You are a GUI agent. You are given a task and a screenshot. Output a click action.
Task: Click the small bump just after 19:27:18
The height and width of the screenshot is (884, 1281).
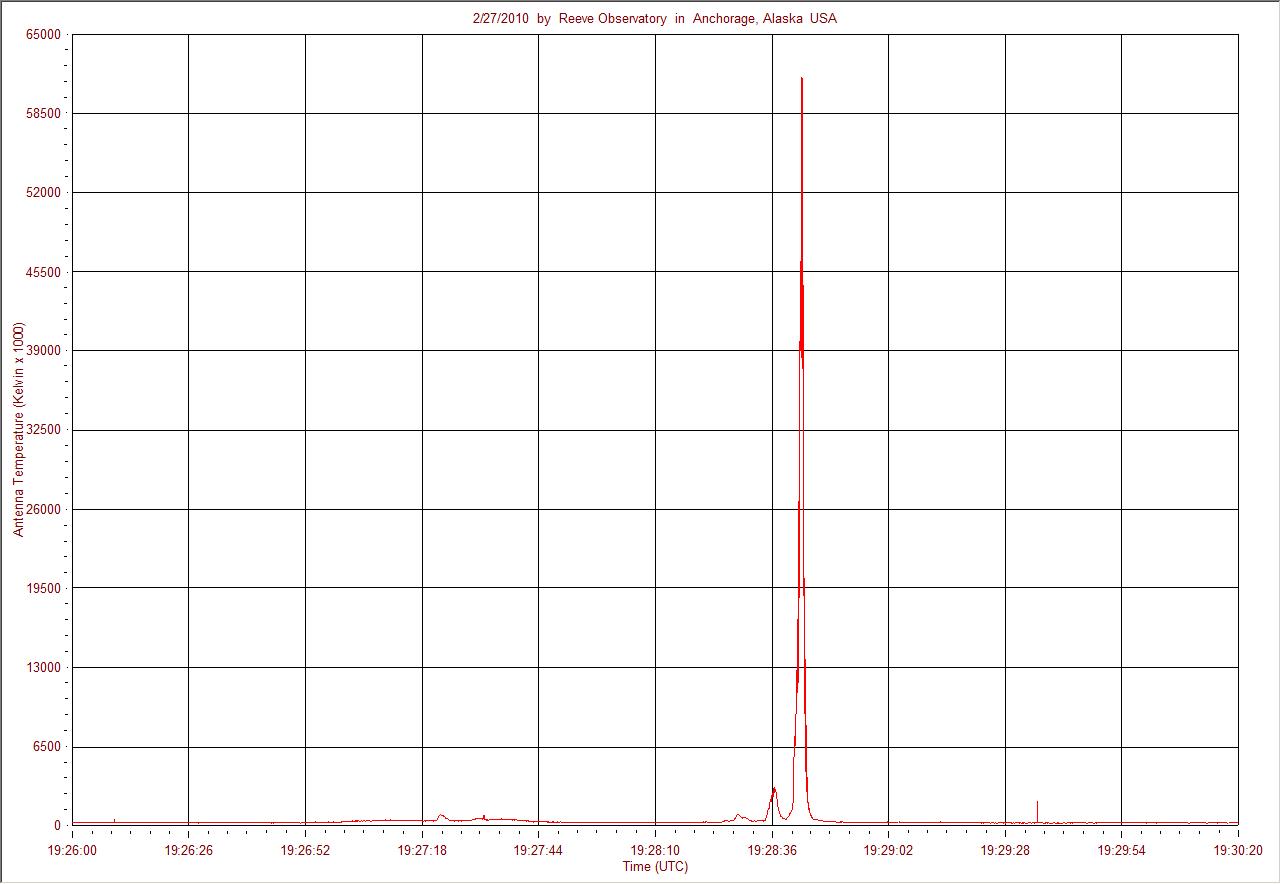coord(441,815)
